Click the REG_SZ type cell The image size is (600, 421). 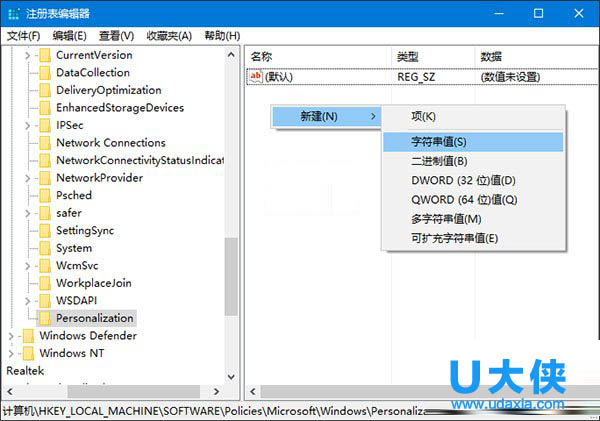point(416,77)
